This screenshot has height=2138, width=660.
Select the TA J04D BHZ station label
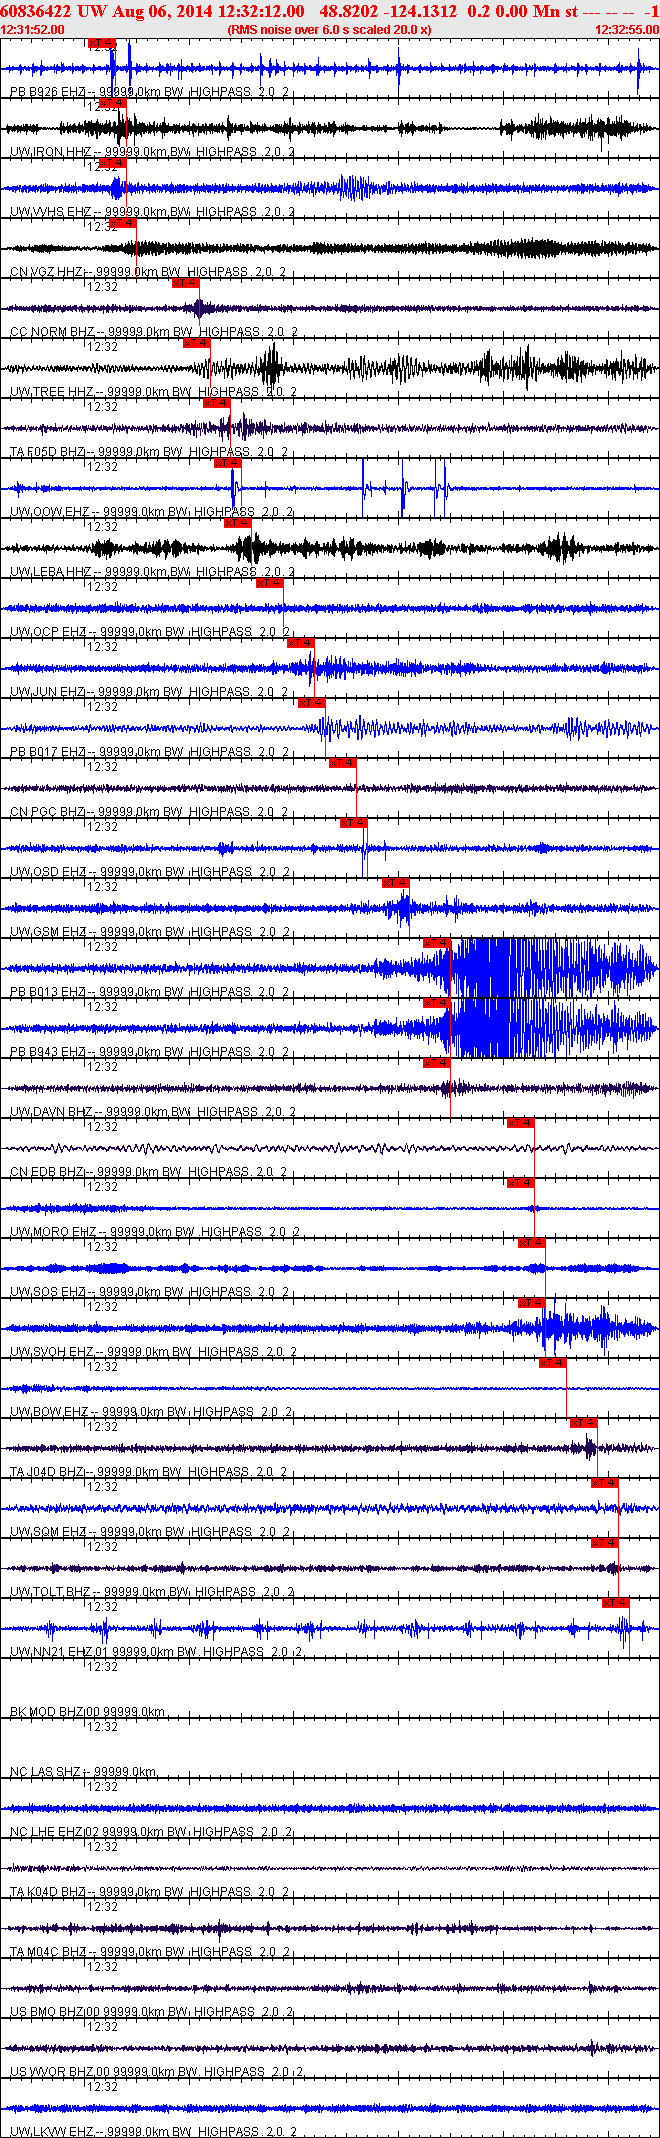[48, 1471]
